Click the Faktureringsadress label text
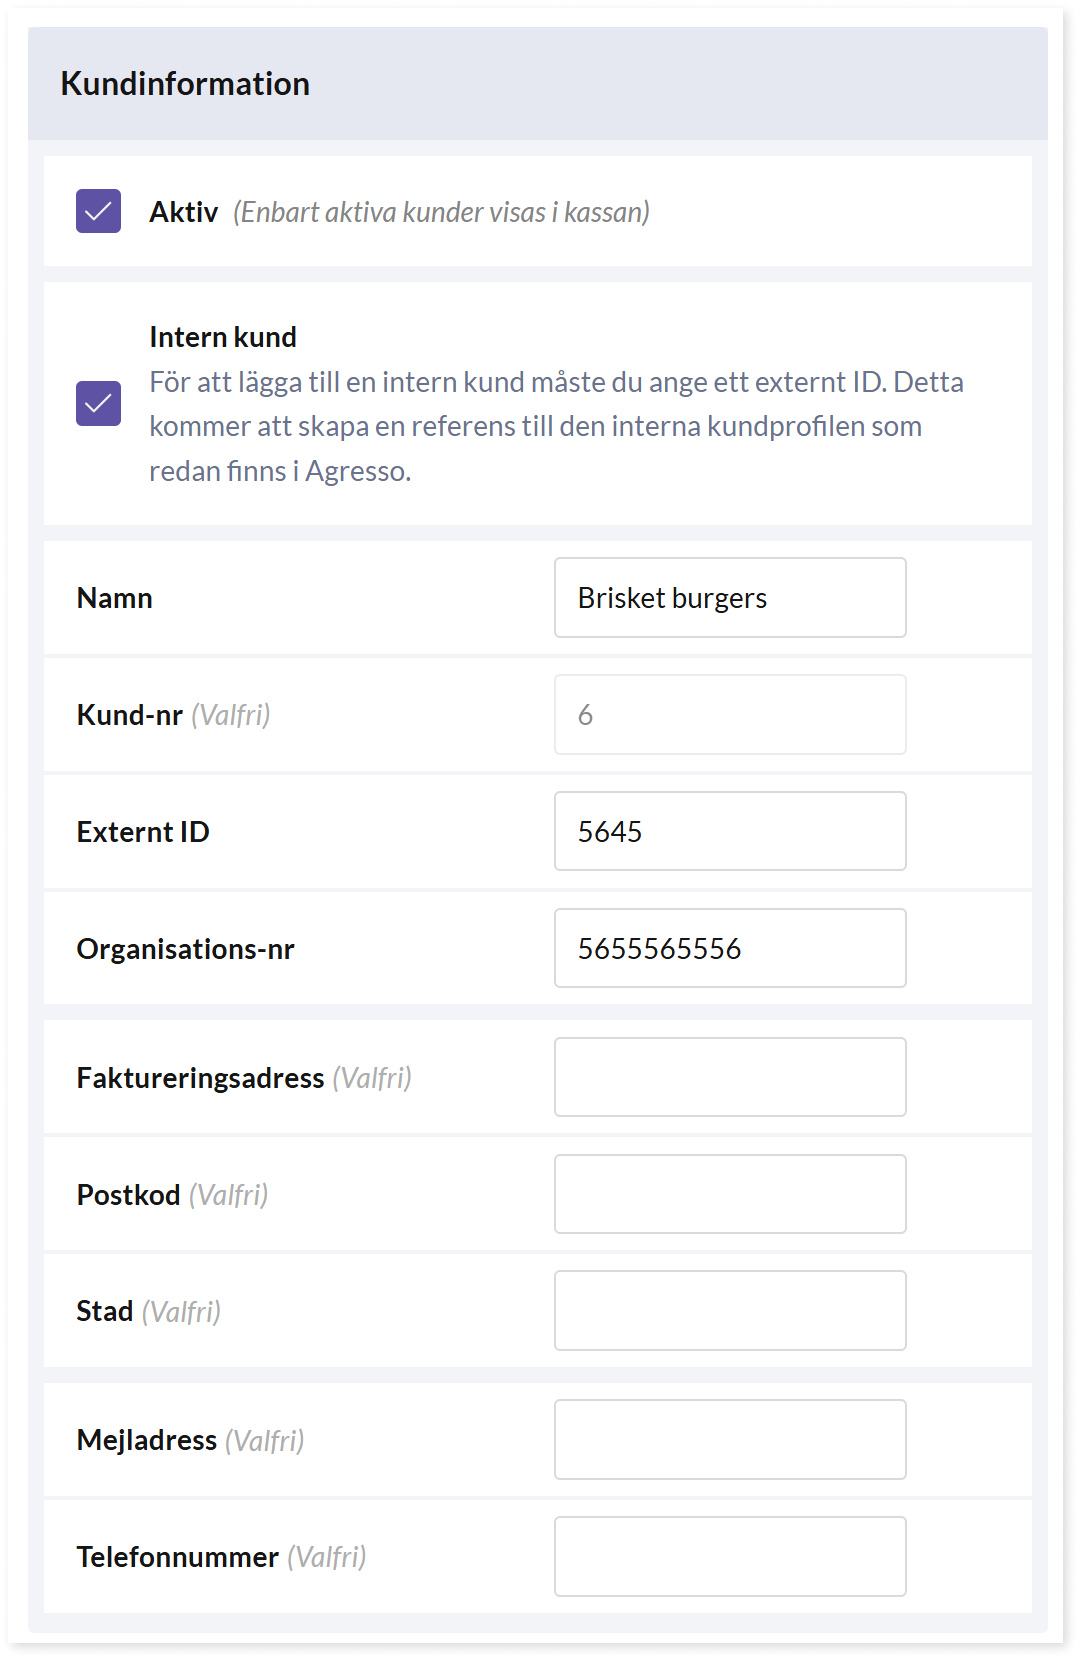1079x1659 pixels. click(x=201, y=1078)
